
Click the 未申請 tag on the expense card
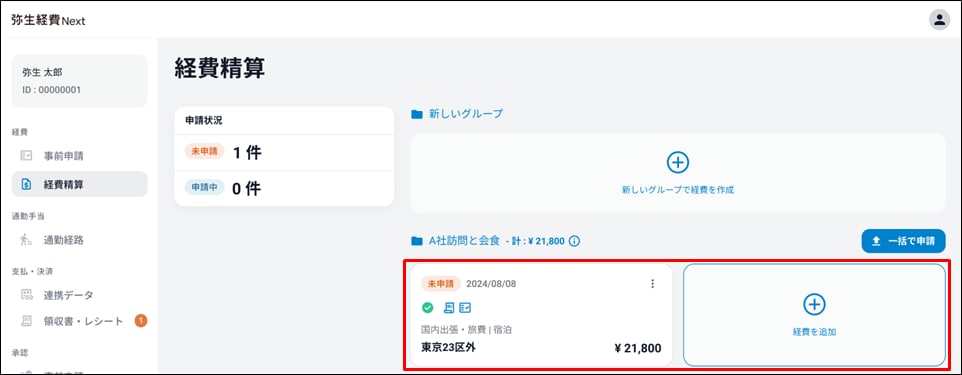pyautogui.click(x=440, y=284)
